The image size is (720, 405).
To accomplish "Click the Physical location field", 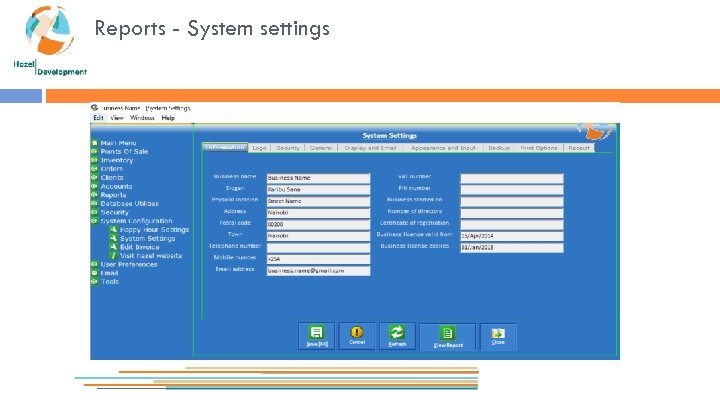I will (x=318, y=201).
